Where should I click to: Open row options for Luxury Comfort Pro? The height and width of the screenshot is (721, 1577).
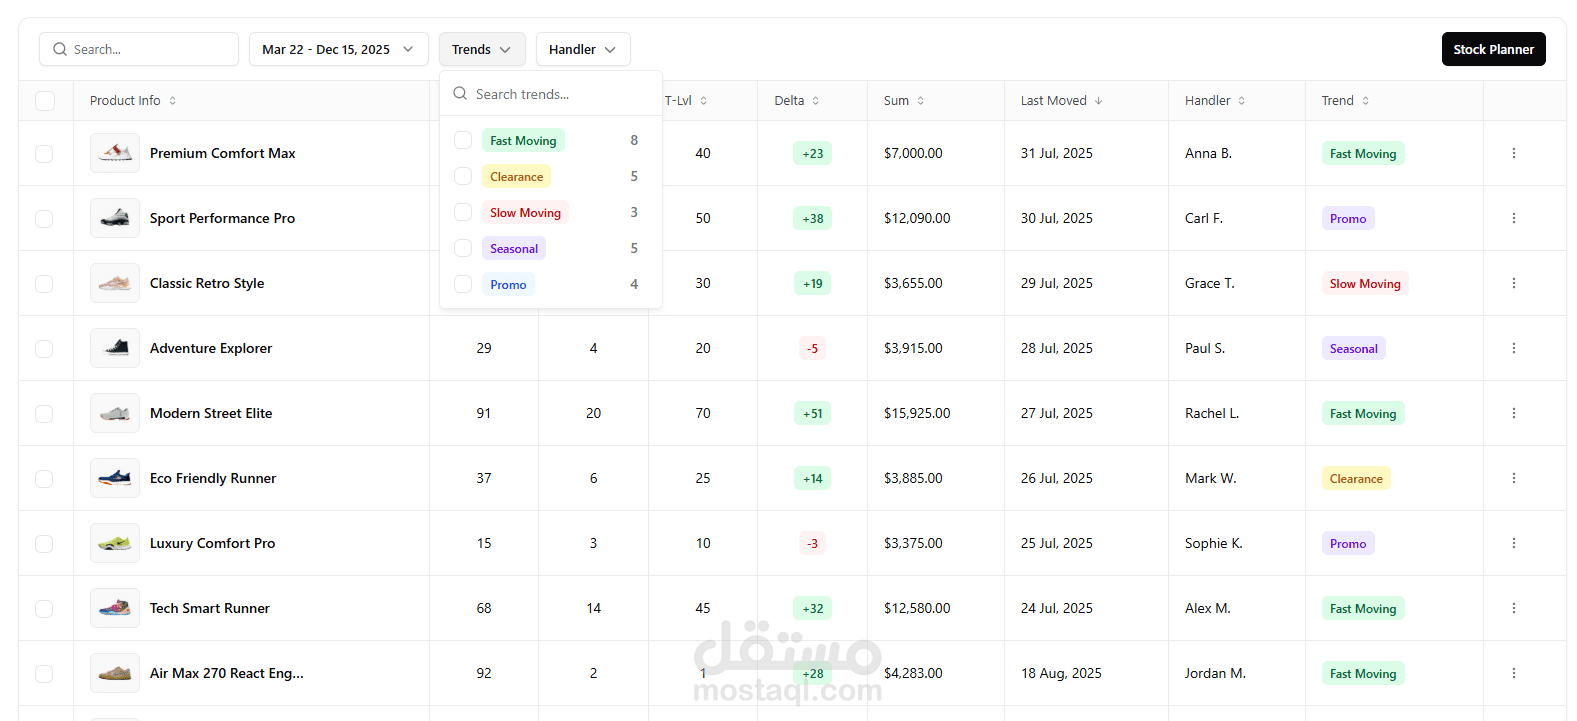pyautogui.click(x=1513, y=543)
